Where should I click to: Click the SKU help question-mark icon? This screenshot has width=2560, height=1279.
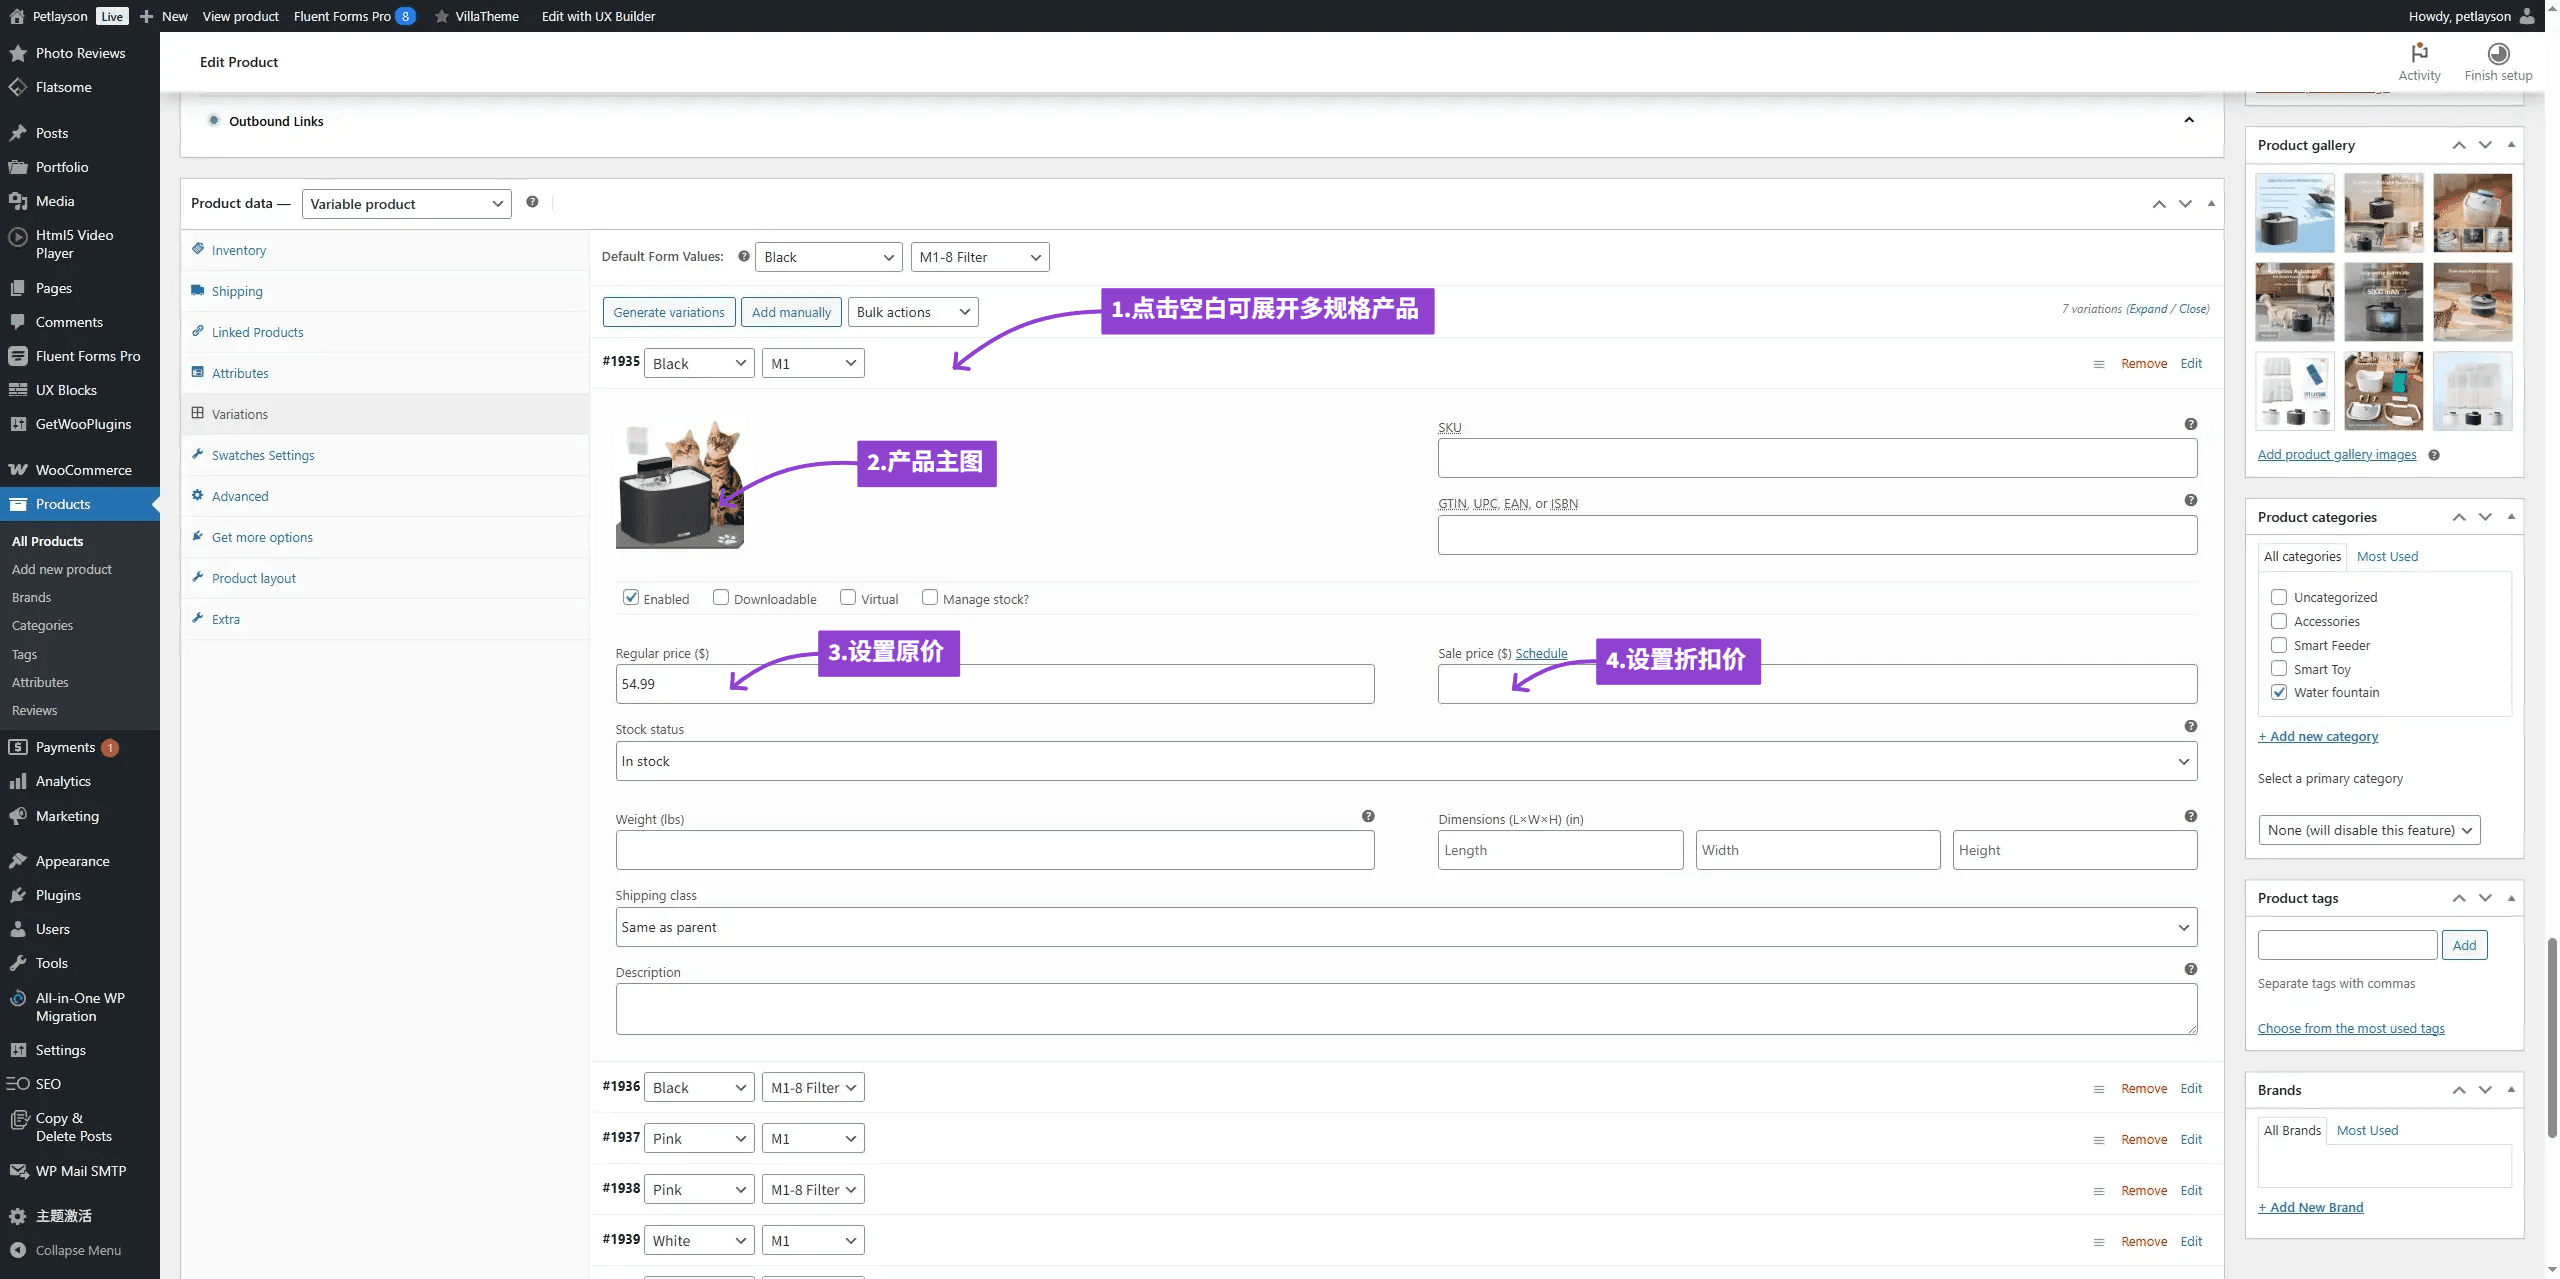tap(2190, 424)
